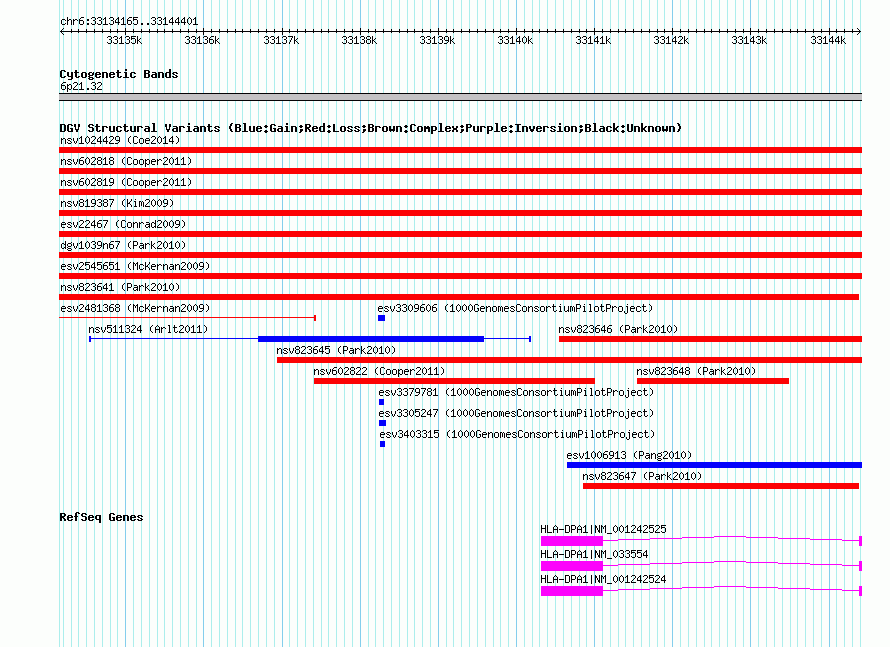Select the esv1006913 (Pang2010) label
890x647 pixels.
coord(629,455)
